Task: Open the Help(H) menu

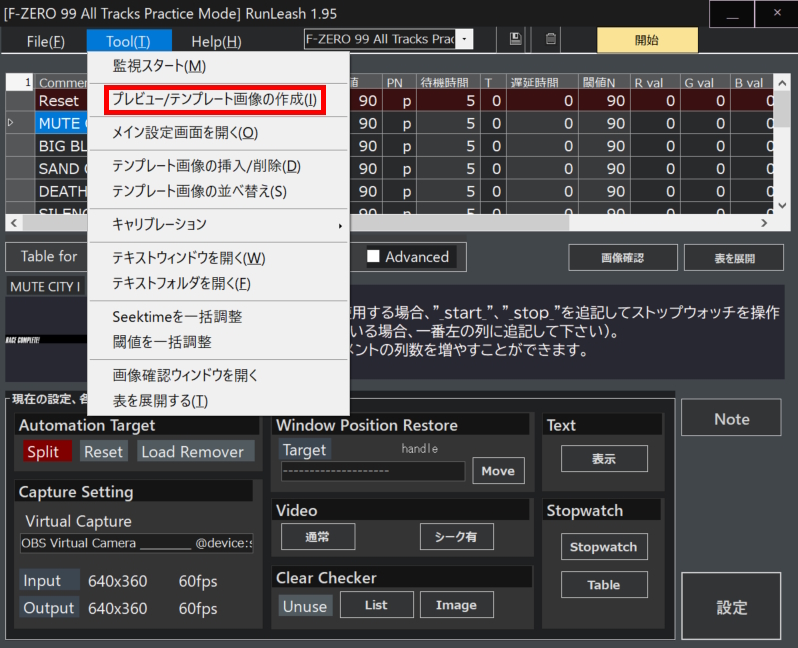Action: pyautogui.click(x=216, y=41)
